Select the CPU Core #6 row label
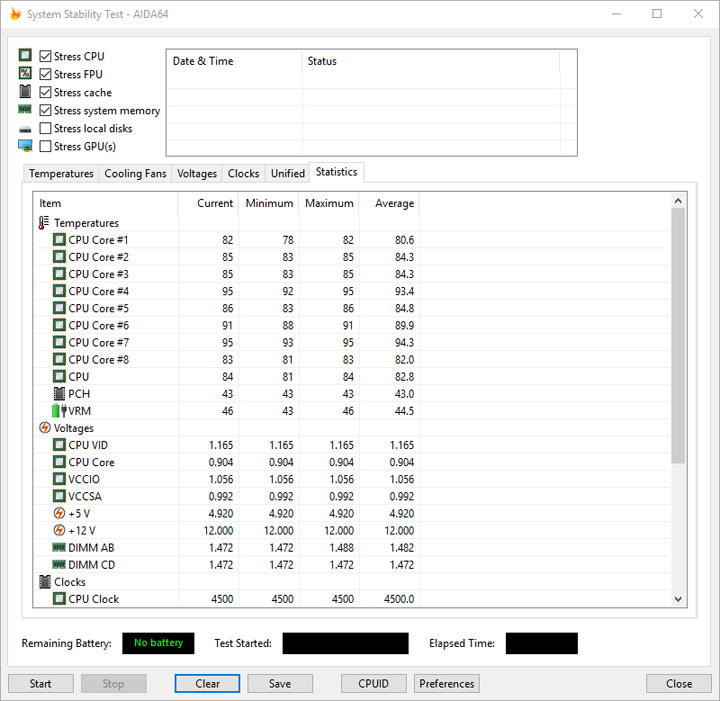Viewport: 720px width, 701px height. point(98,325)
